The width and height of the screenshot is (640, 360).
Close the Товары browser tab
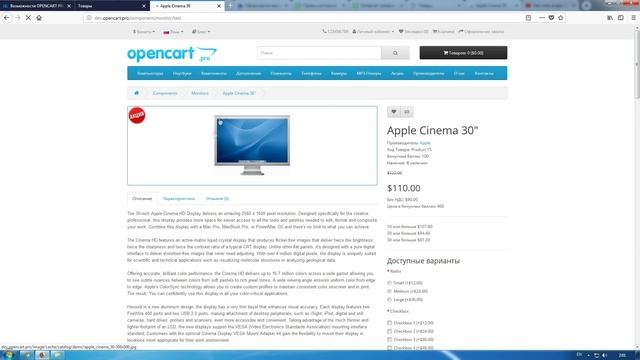(x=144, y=6)
